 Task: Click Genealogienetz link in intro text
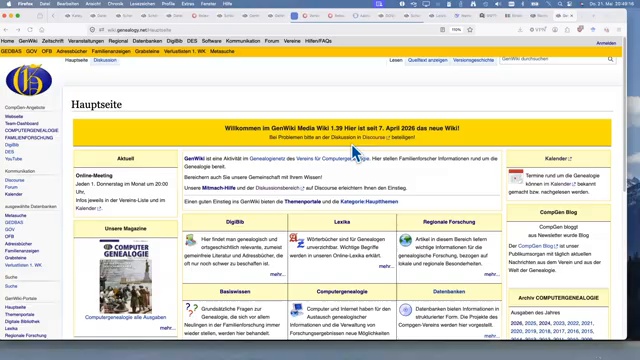[x=267, y=158]
